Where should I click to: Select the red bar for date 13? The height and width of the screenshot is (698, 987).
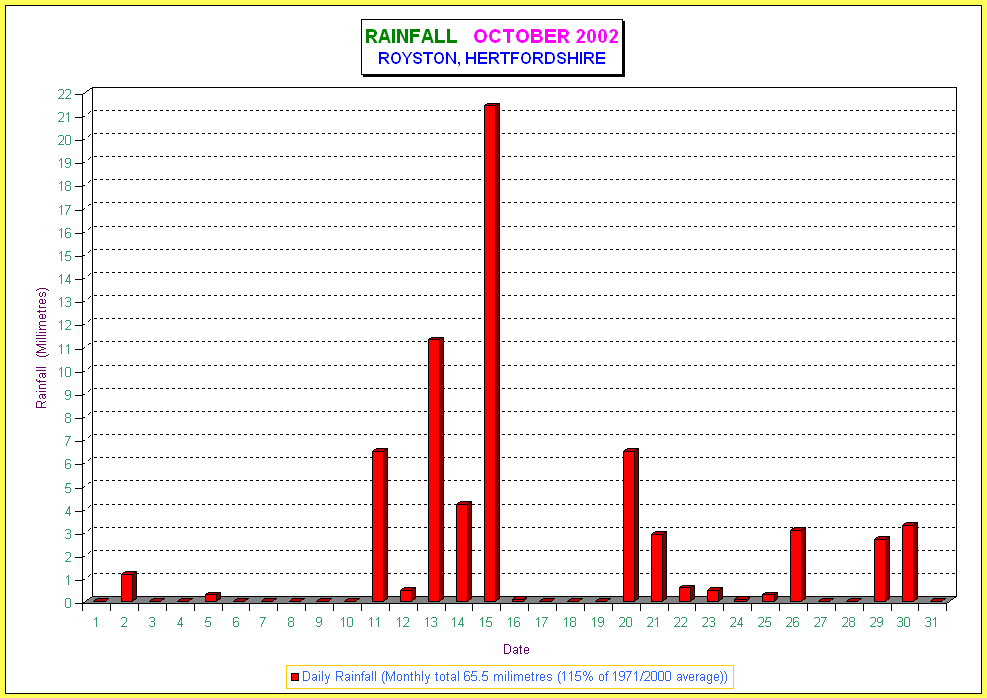coord(435,470)
